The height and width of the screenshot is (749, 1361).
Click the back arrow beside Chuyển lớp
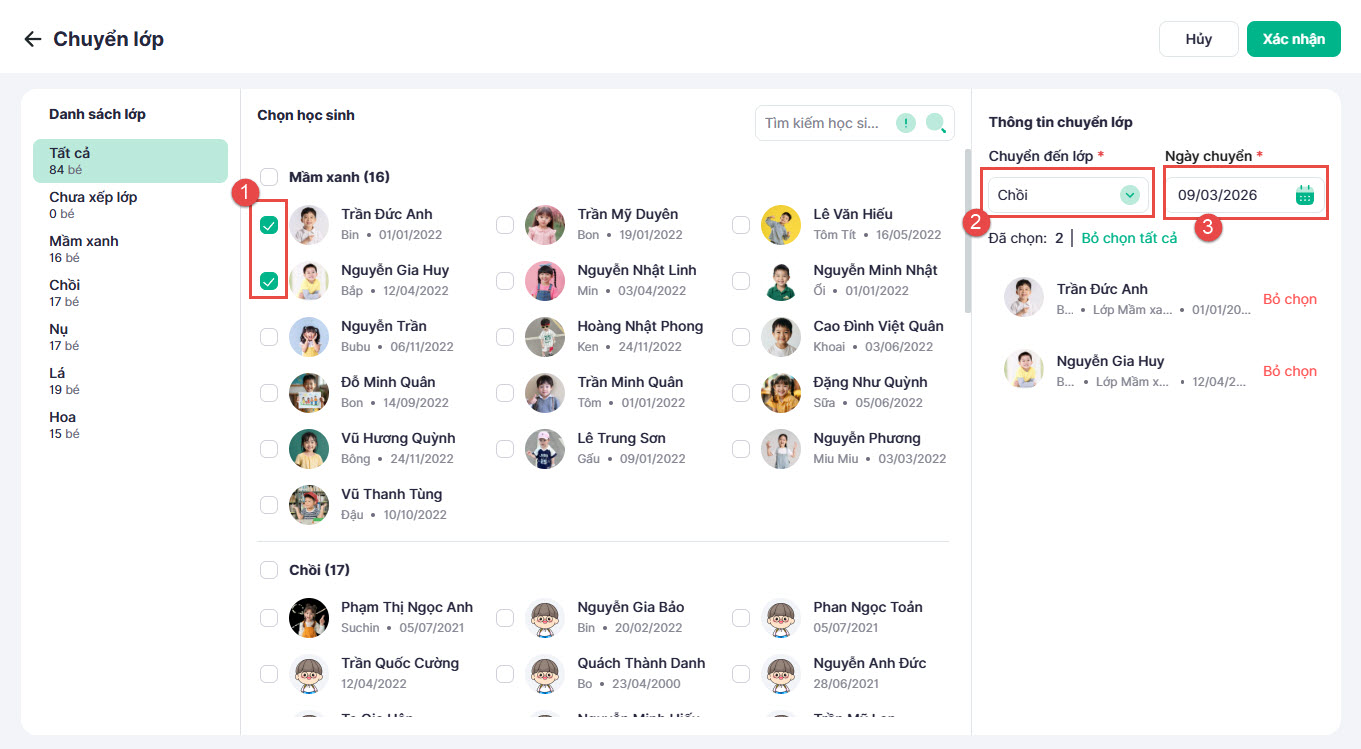33,39
